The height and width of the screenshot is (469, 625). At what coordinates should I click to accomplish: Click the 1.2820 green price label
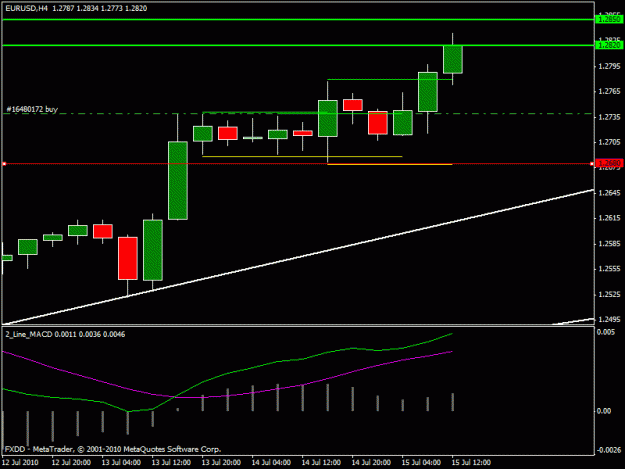(609, 45)
